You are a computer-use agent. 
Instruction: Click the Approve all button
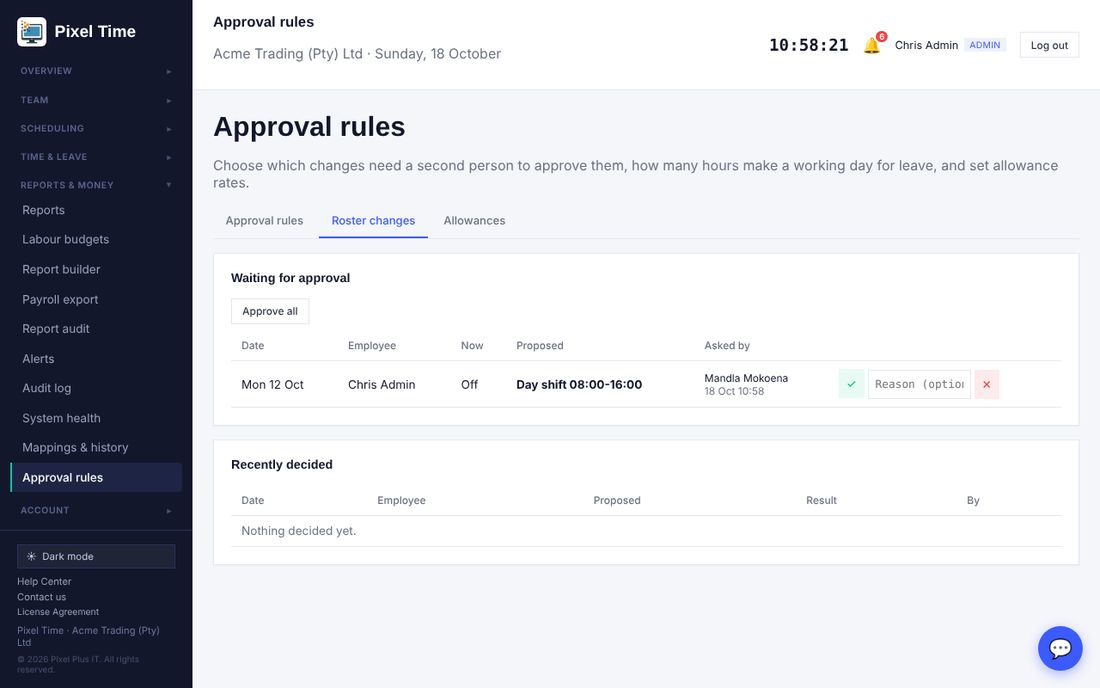[x=270, y=311]
